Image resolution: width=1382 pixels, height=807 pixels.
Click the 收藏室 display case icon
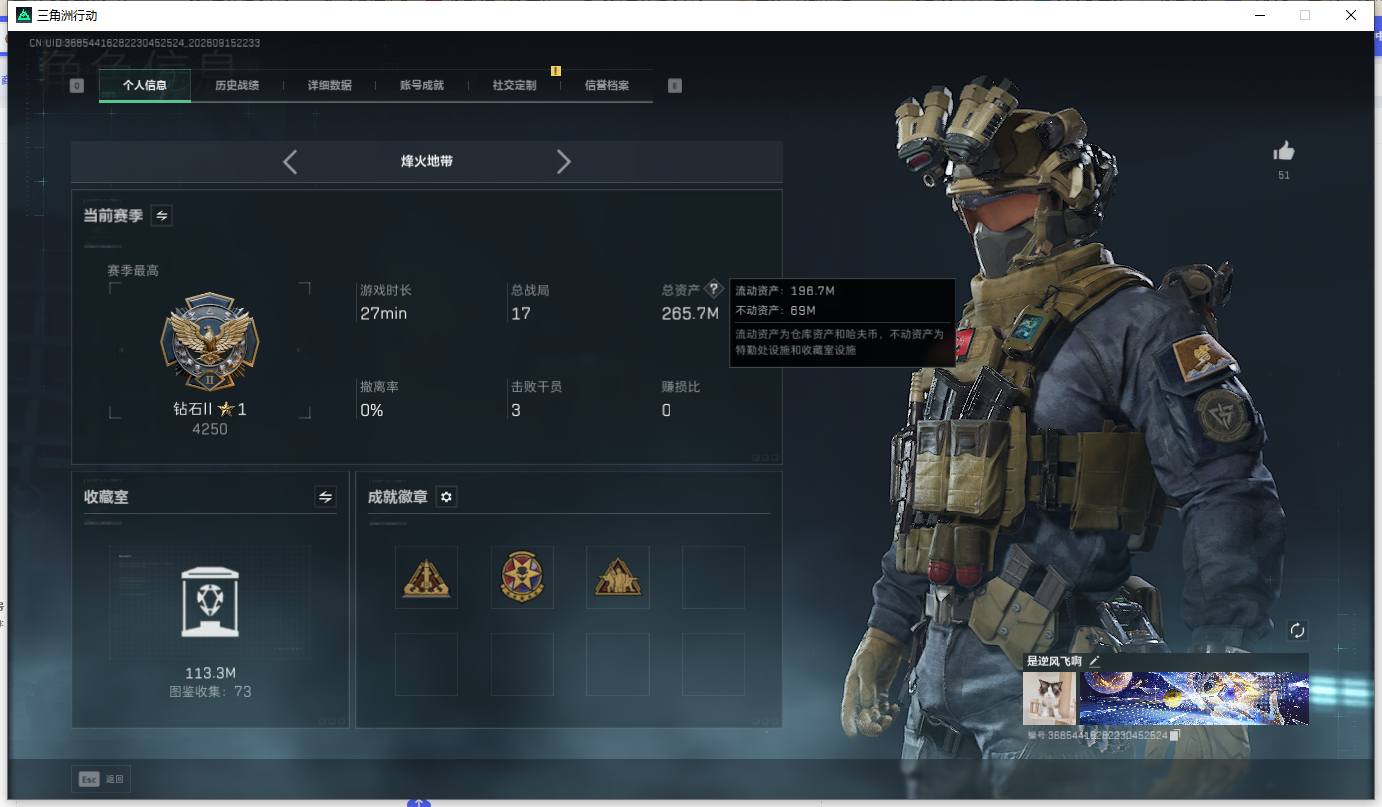point(210,601)
